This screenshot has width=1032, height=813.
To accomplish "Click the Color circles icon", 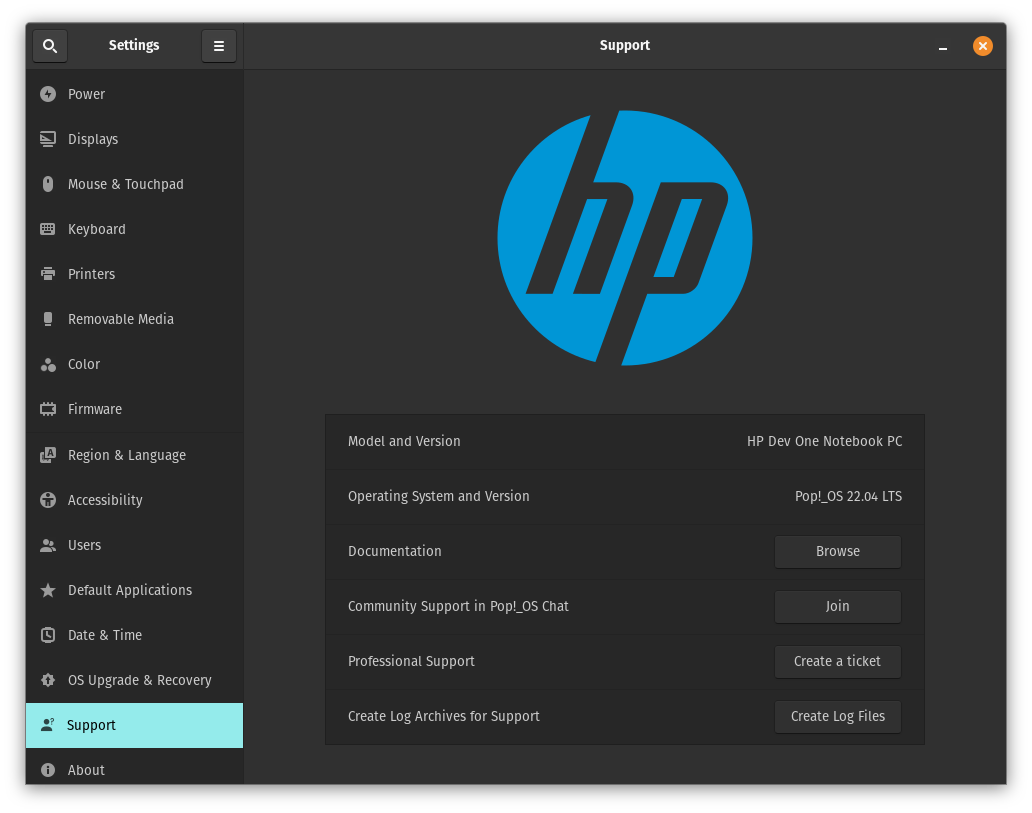I will (48, 364).
